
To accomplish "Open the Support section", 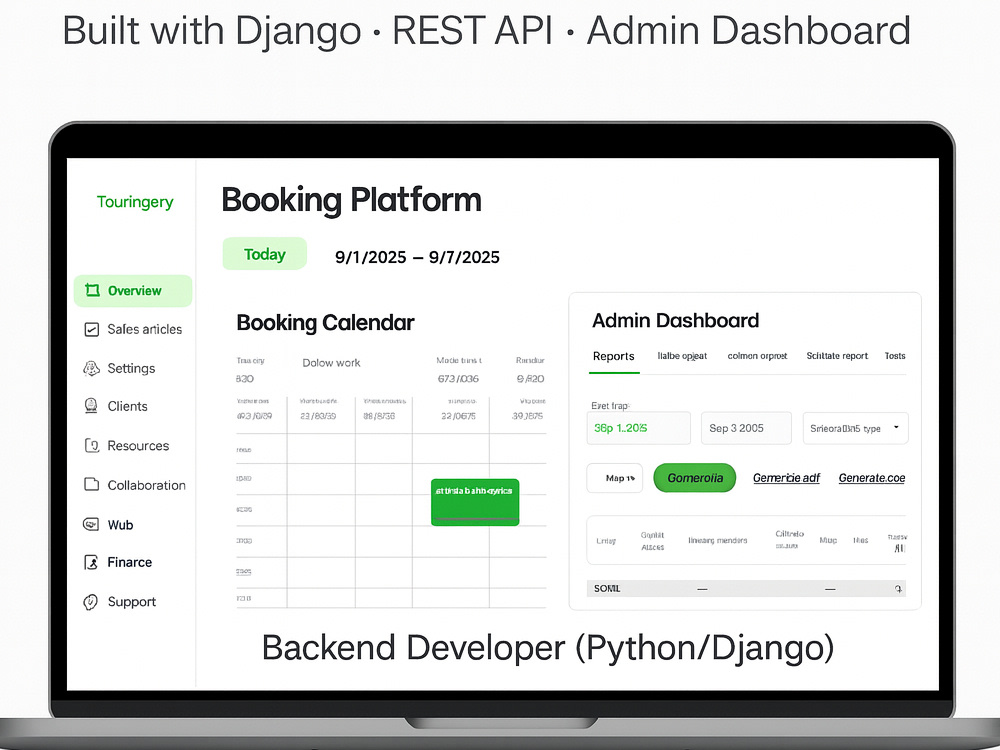I will 133,602.
